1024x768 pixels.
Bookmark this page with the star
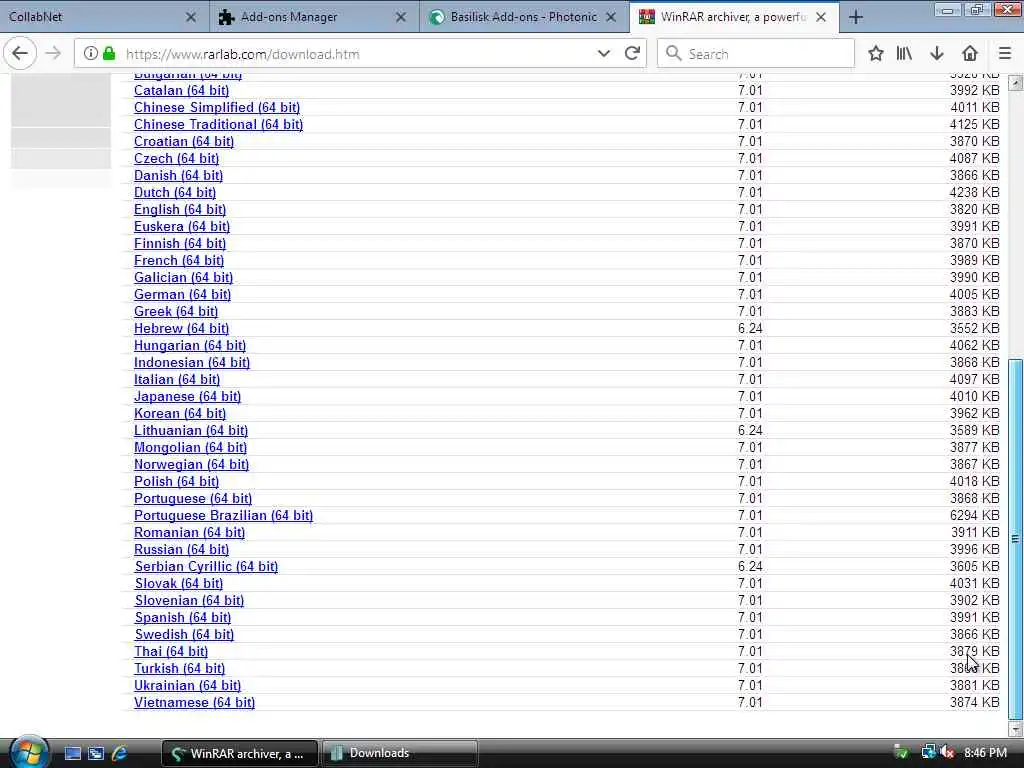pos(876,54)
